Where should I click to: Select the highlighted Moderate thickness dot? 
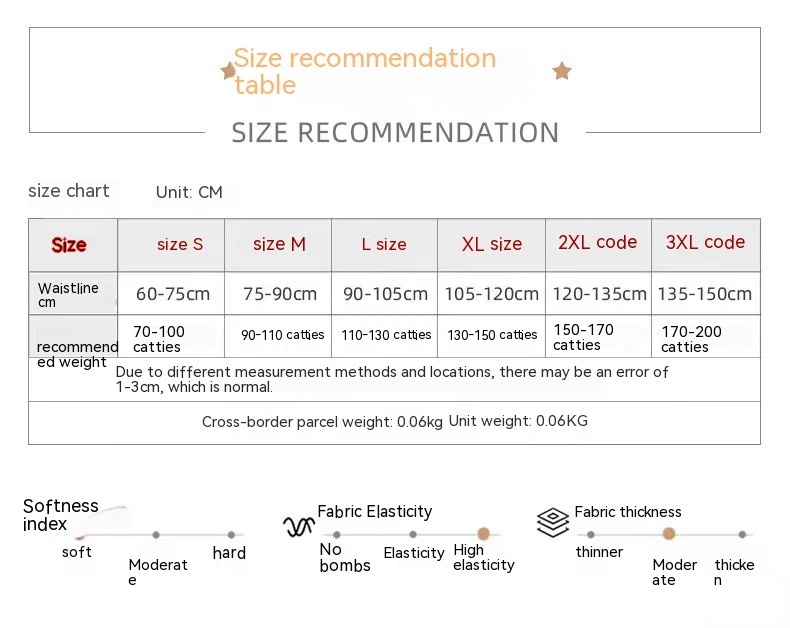tap(668, 534)
